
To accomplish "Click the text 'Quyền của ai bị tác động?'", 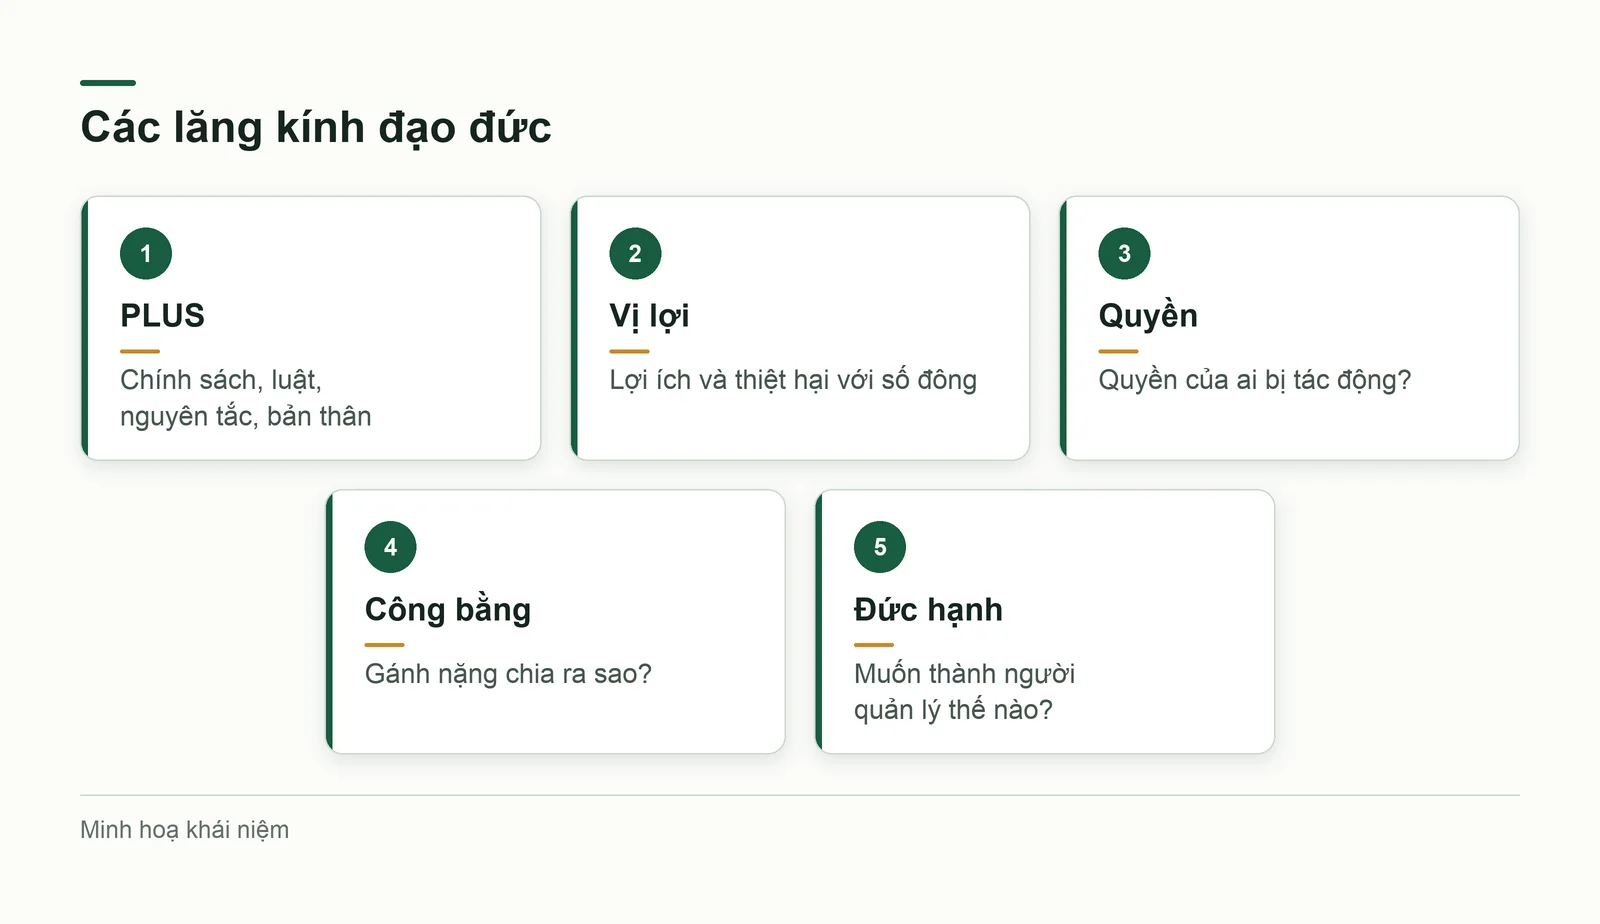I will tap(1255, 380).
